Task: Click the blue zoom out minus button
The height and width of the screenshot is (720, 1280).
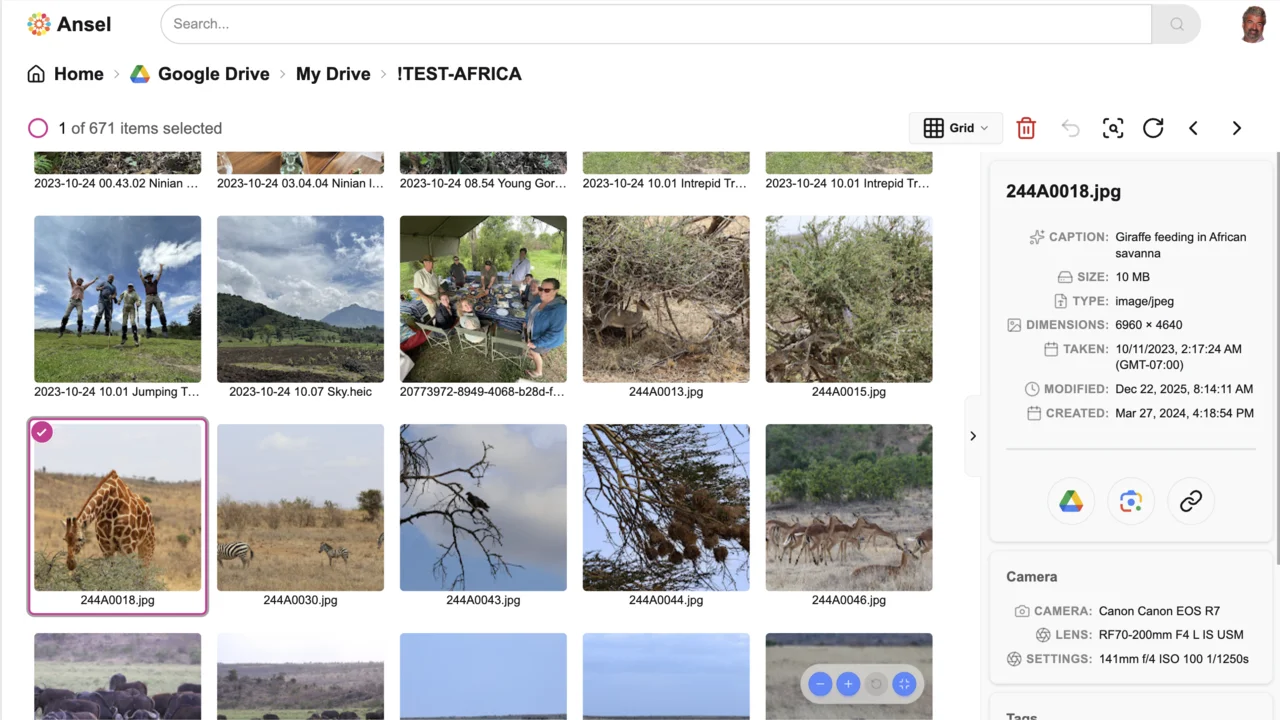Action: 820,684
